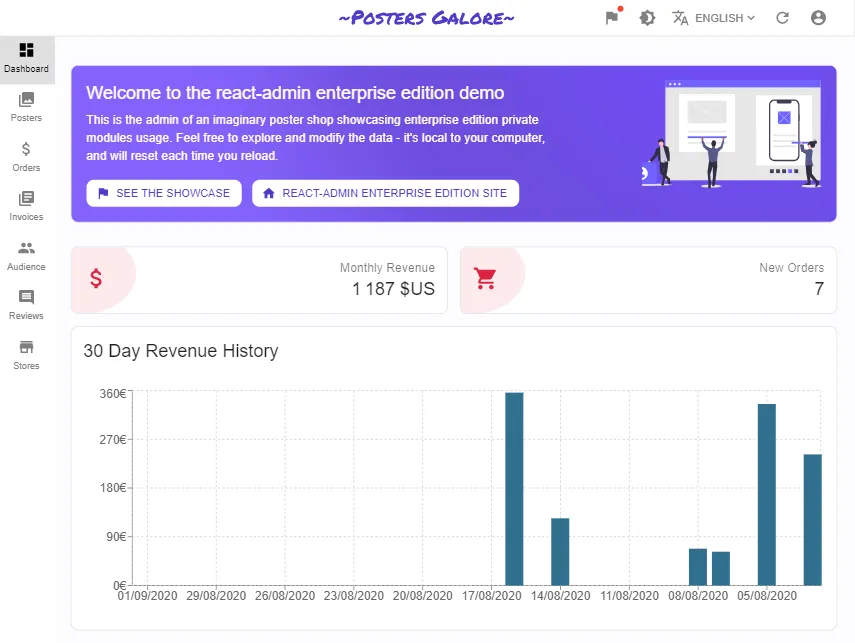Go to Posters in sidebar
This screenshot has width=855, height=643.
pyautogui.click(x=27, y=100)
